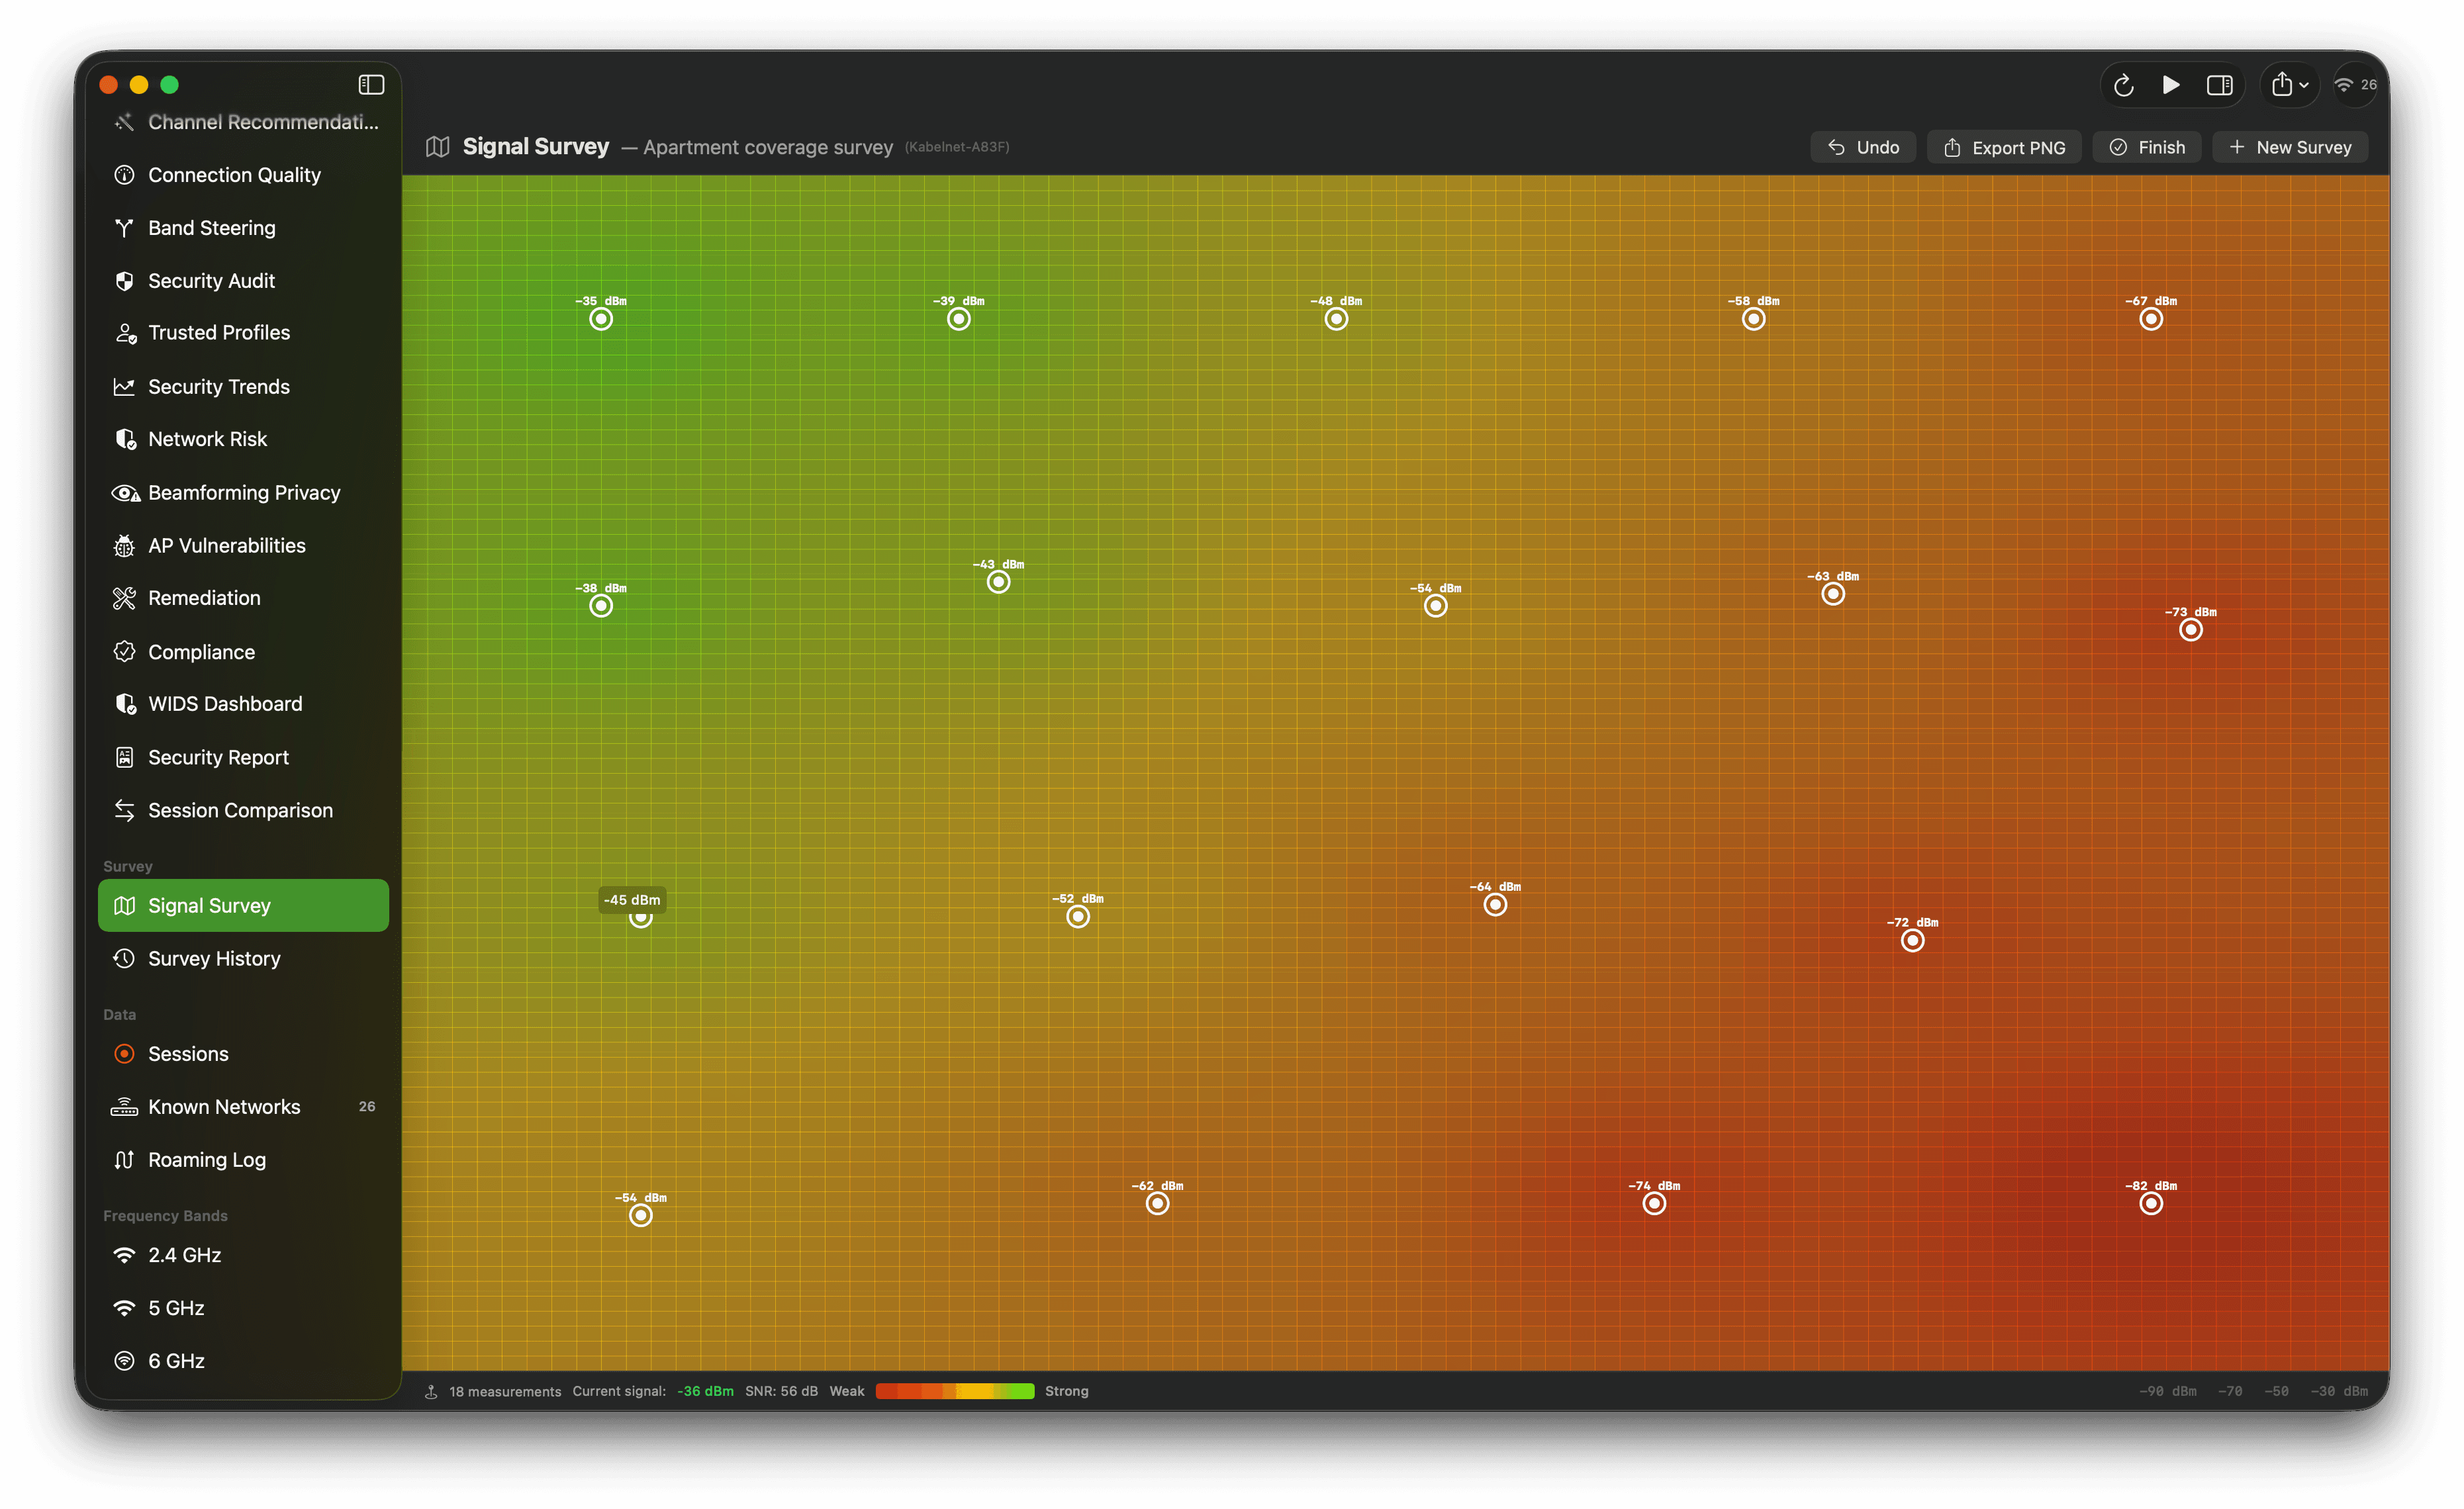Viewport: 2464px width, 1509px height.
Task: Export the heatmap as PNG
Action: [2004, 147]
